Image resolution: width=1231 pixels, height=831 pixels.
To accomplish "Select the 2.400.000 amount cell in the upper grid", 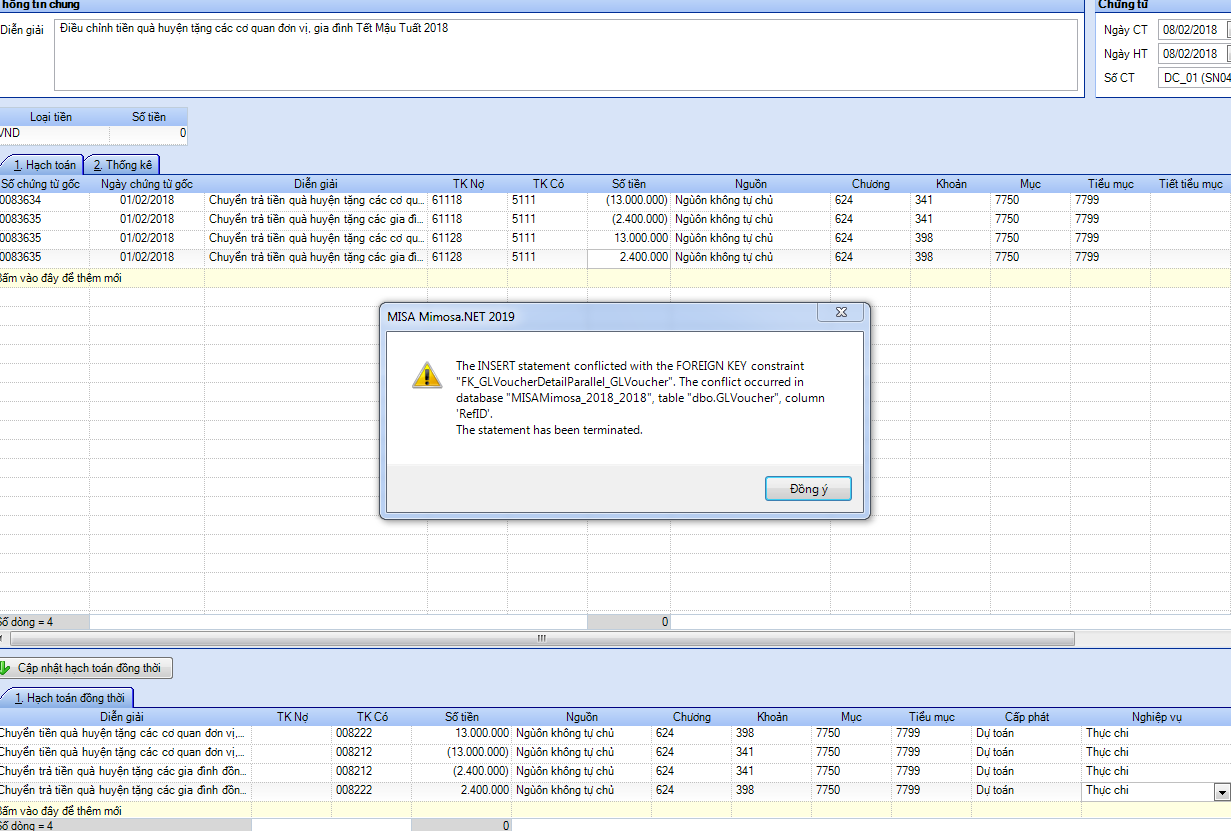I will pyautogui.click(x=629, y=257).
